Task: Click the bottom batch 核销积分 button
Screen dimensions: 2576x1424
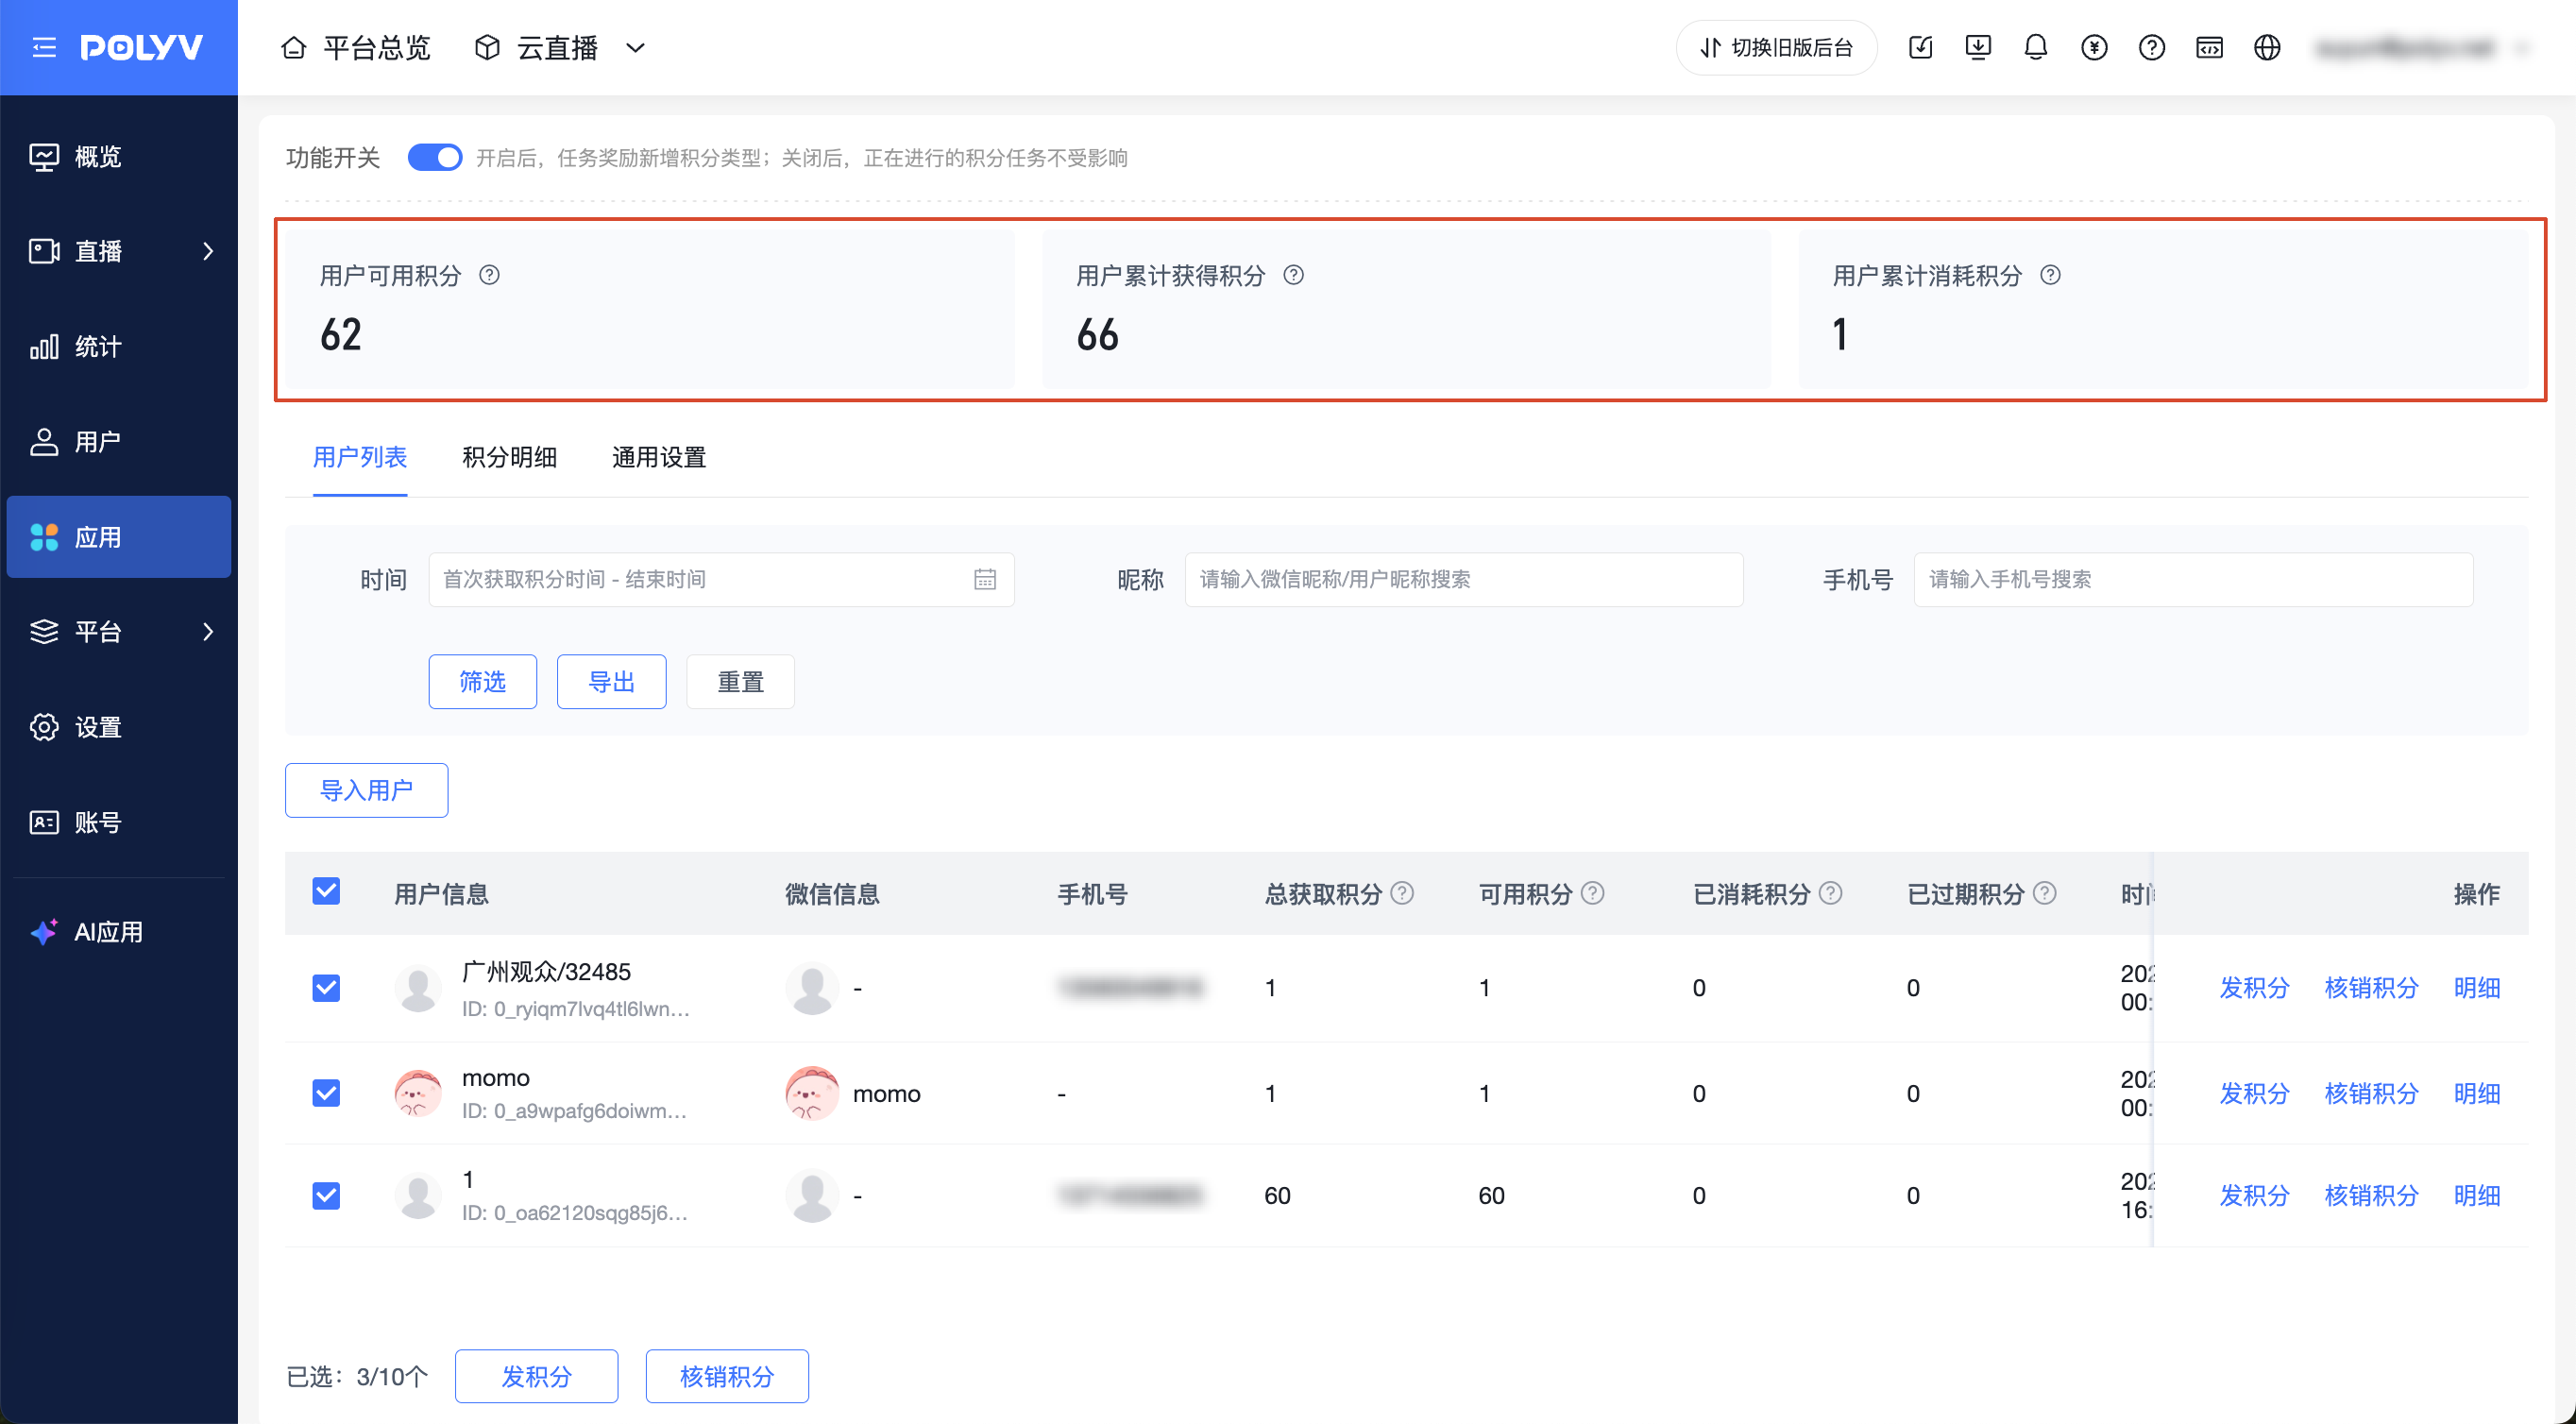Action: [x=727, y=1376]
